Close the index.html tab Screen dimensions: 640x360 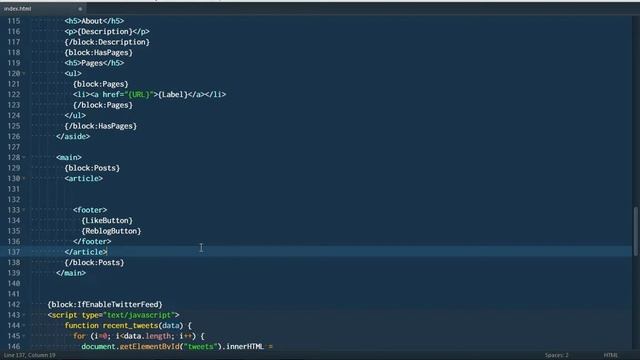[80, 9]
